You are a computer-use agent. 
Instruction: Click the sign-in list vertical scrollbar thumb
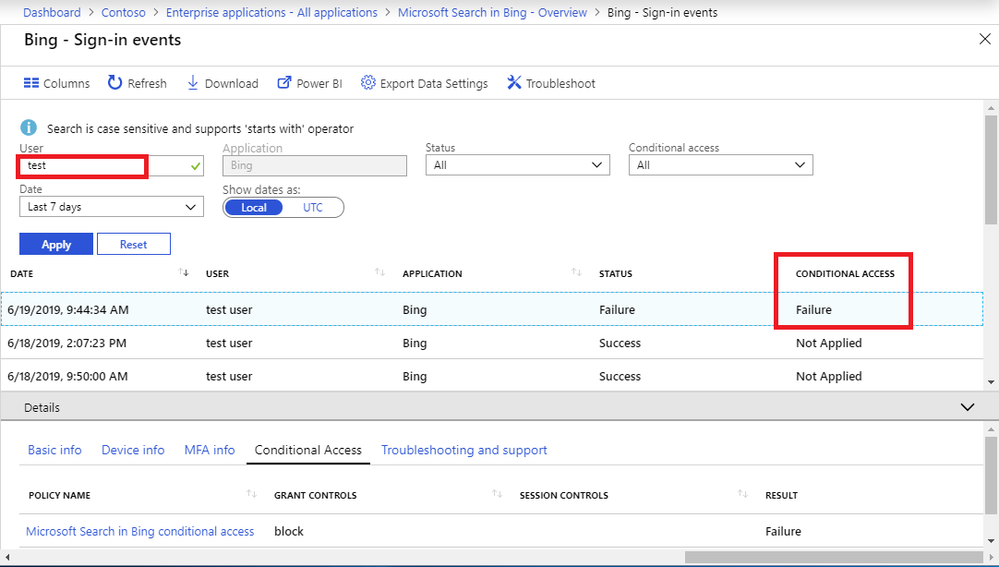pos(991,169)
